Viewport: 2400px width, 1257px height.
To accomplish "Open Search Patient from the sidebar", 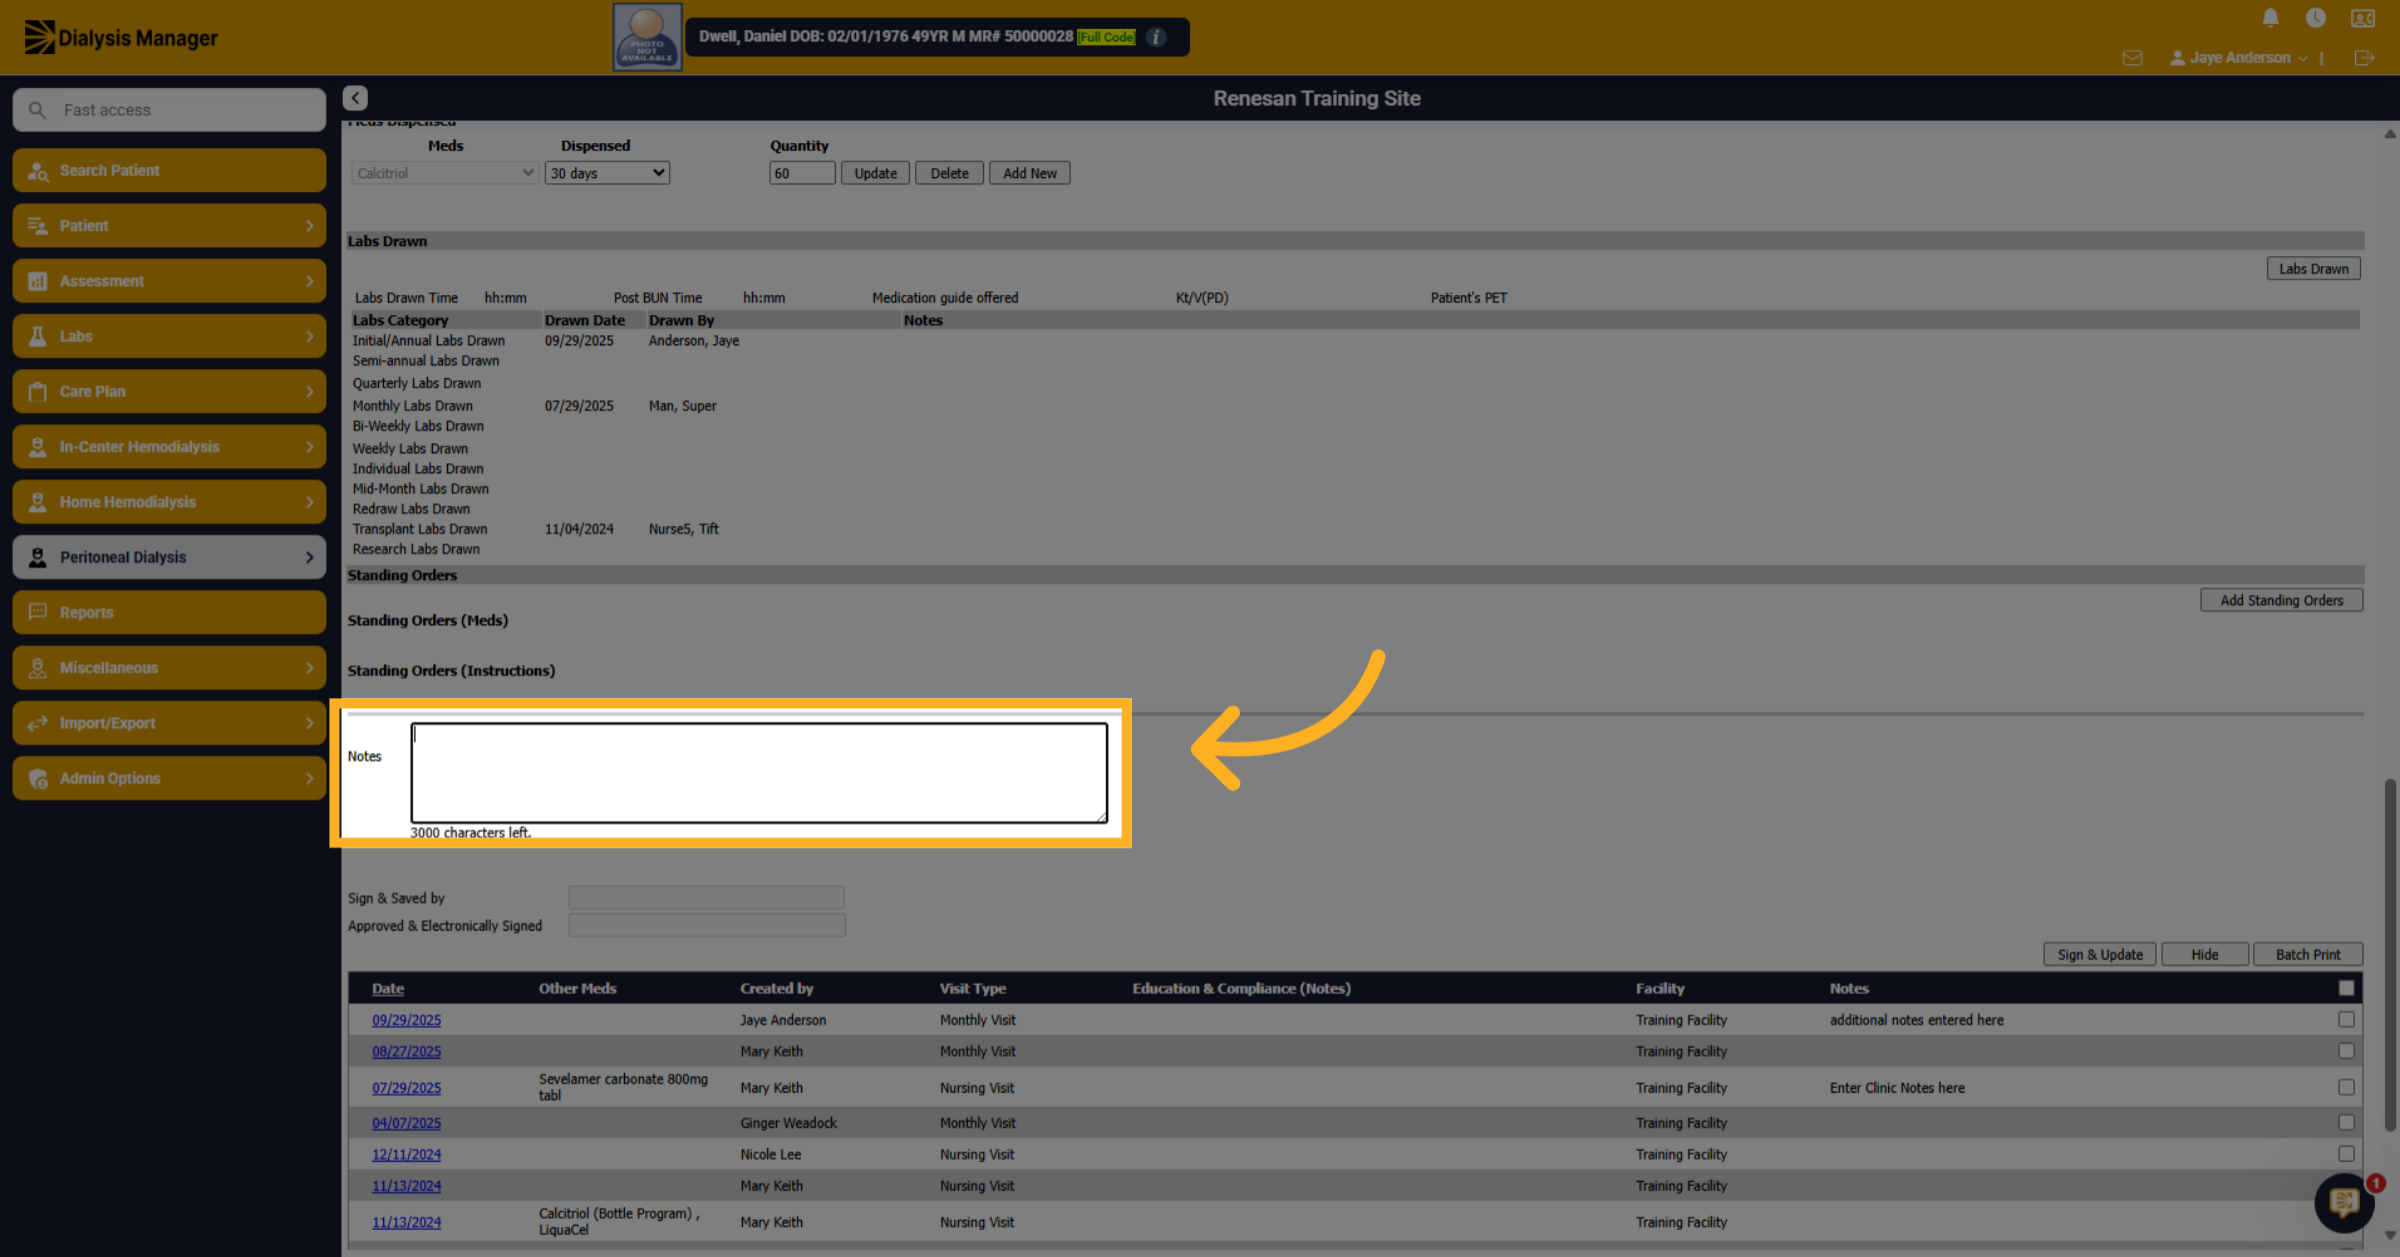I will tap(169, 170).
